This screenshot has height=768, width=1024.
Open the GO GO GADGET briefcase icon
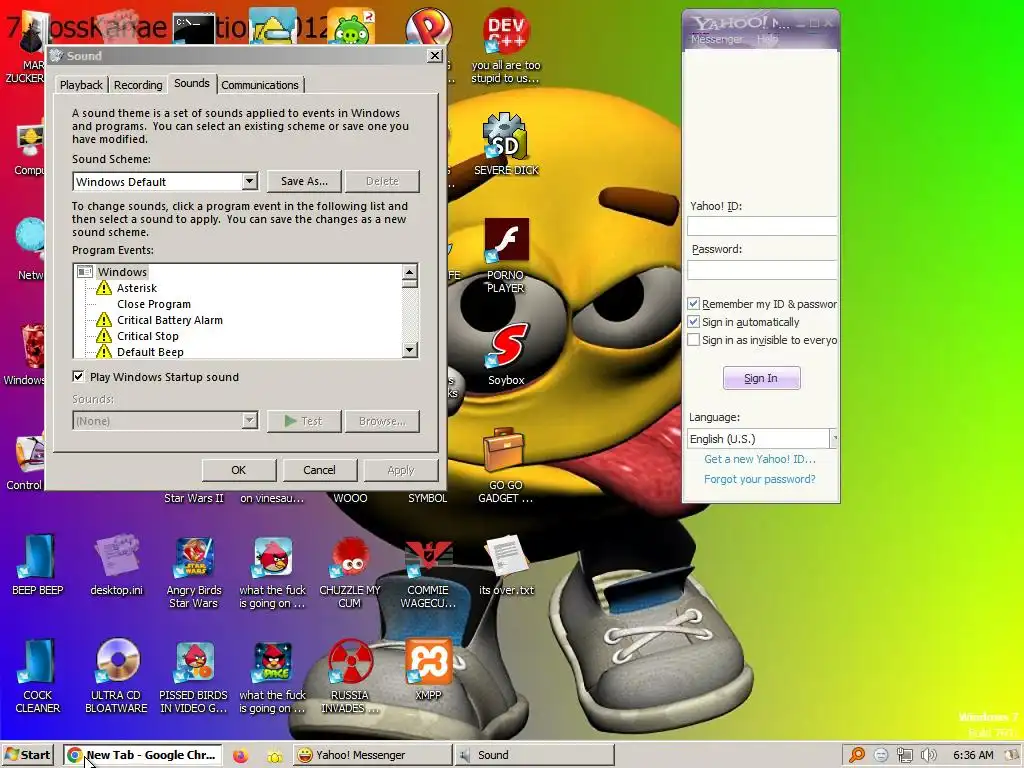[x=505, y=450]
